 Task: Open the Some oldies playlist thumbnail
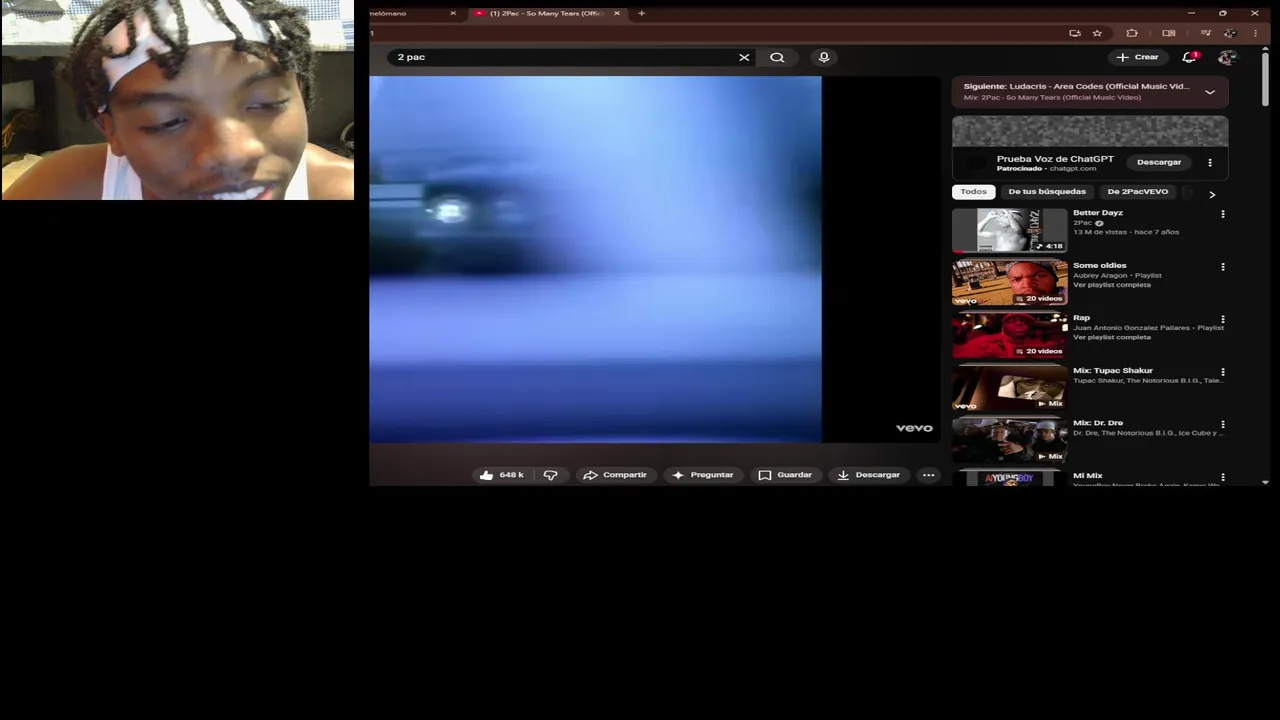tap(1010, 283)
